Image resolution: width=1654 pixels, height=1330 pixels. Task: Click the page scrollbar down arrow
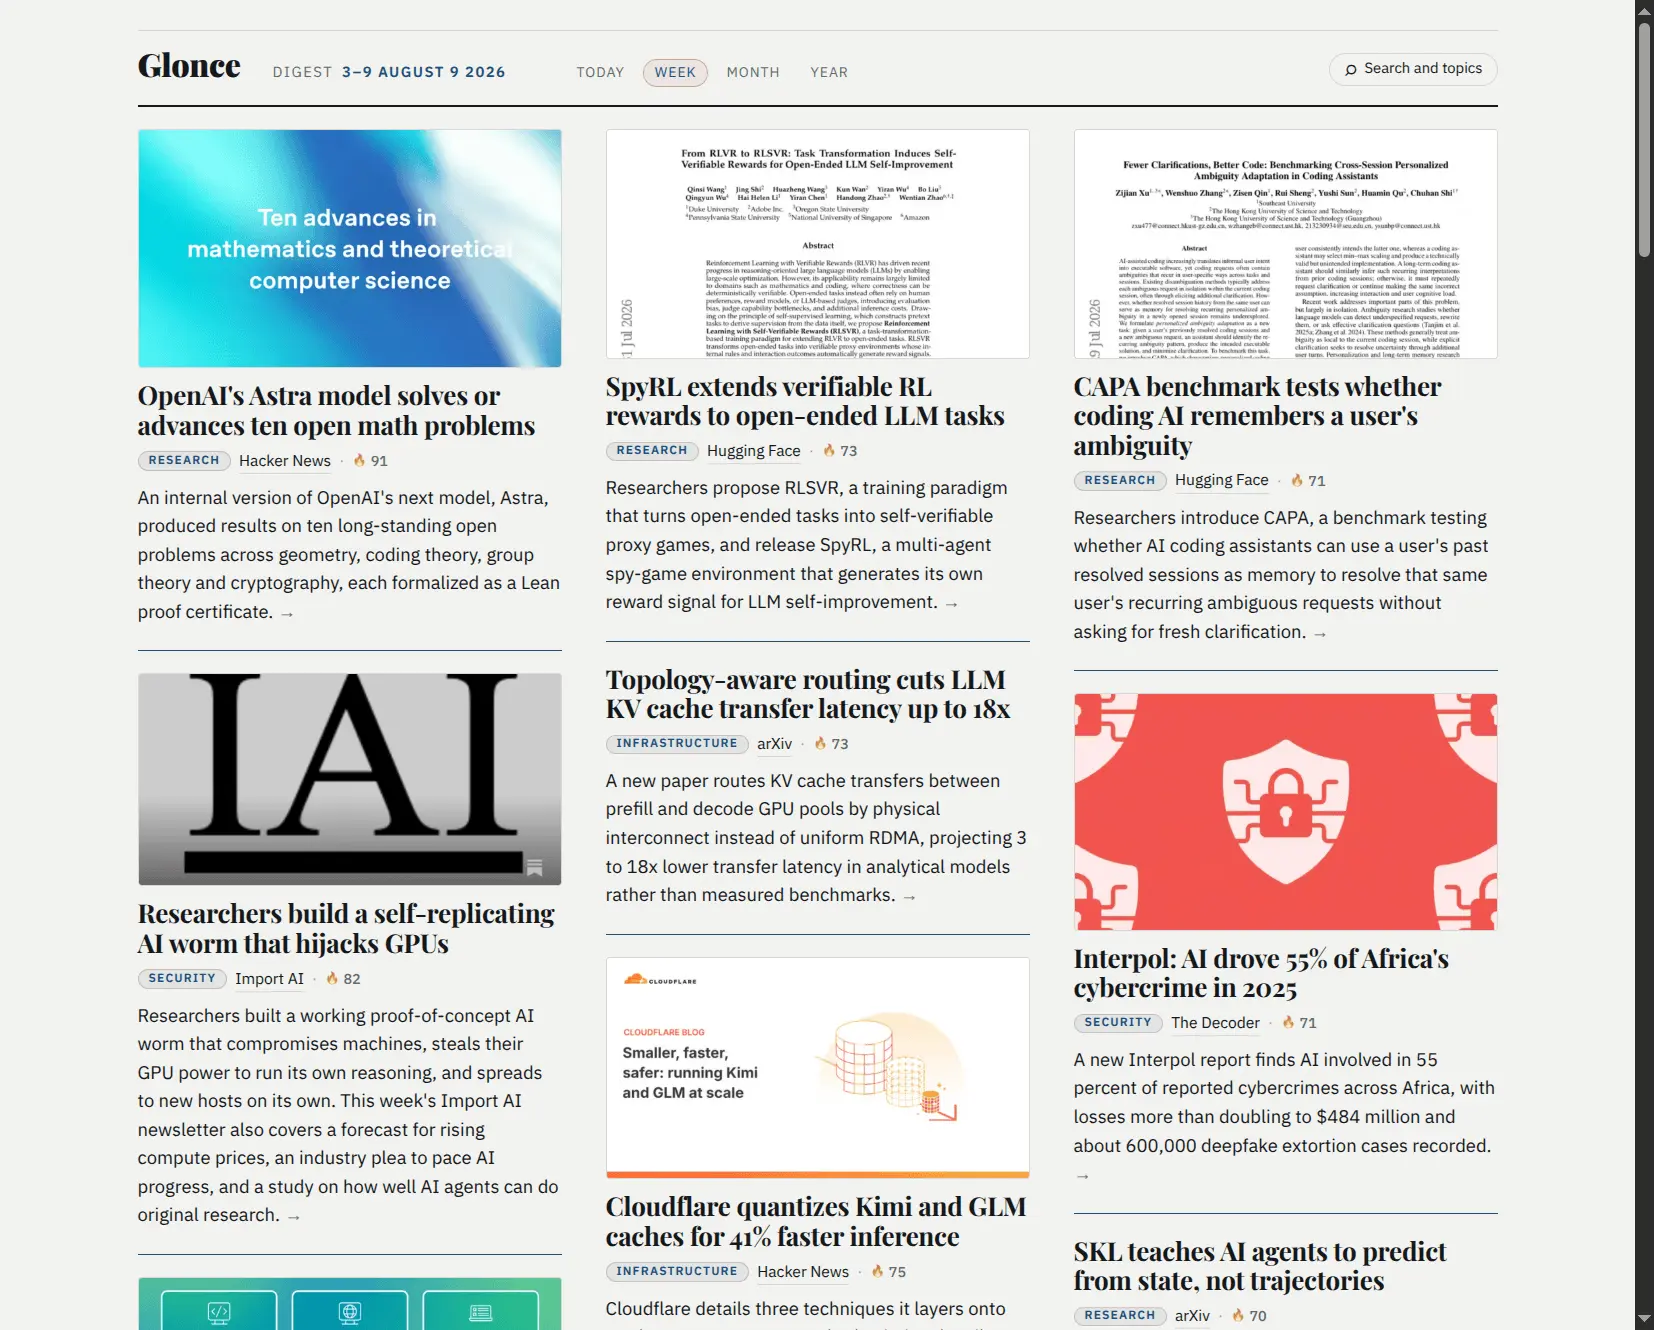[x=1644, y=1320]
